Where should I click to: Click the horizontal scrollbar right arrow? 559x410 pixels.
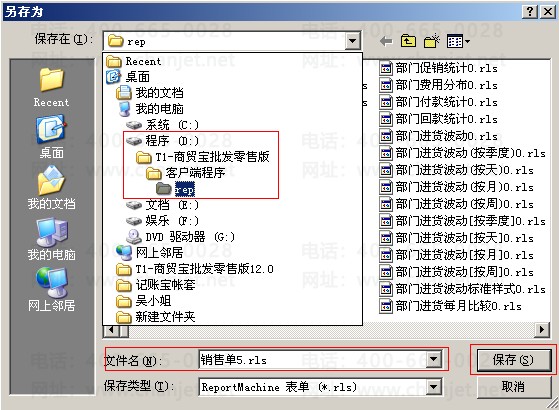pyautogui.click(x=542, y=329)
